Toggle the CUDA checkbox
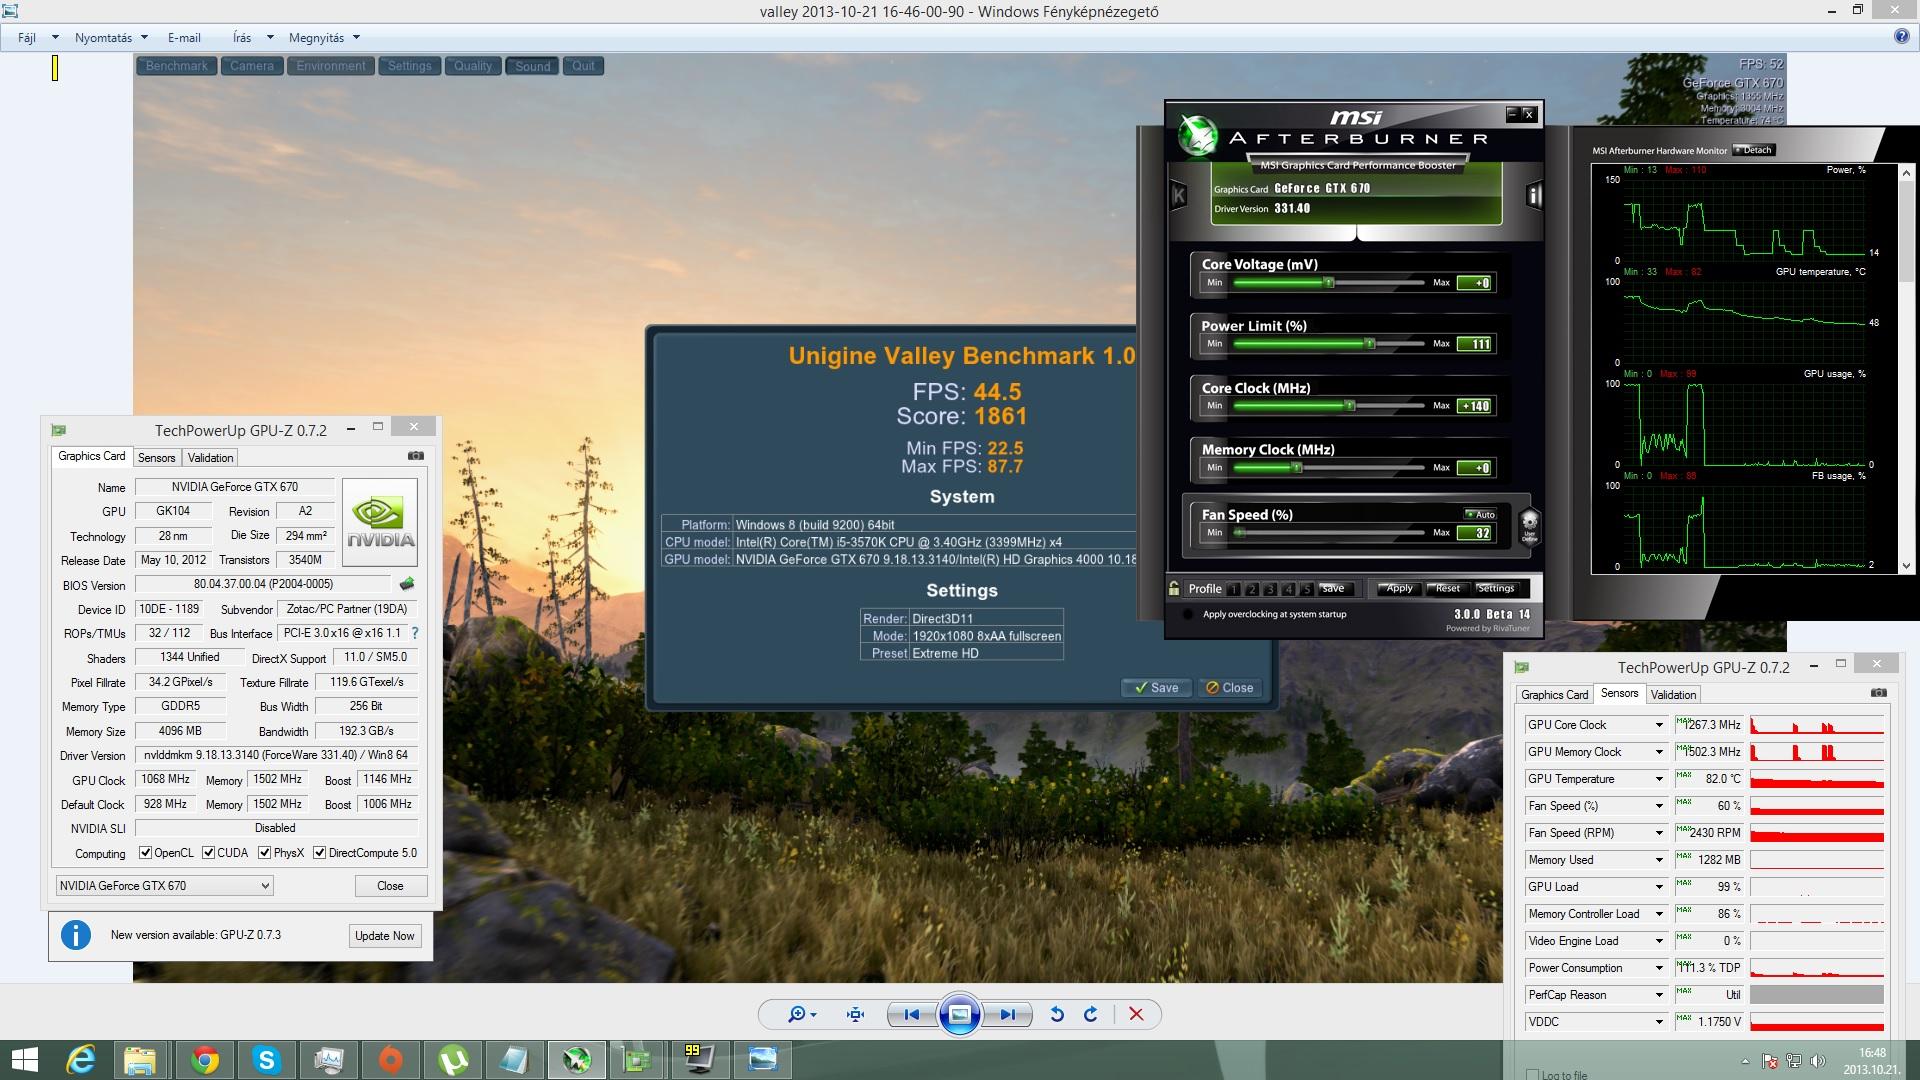The image size is (1920, 1080). (209, 853)
